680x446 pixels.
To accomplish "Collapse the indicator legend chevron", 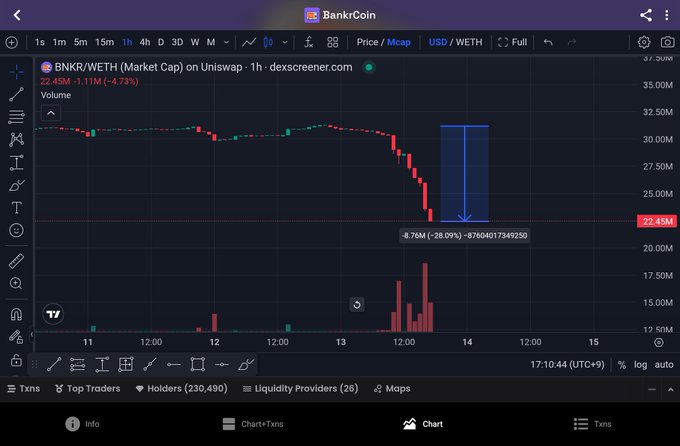I will point(51,113).
